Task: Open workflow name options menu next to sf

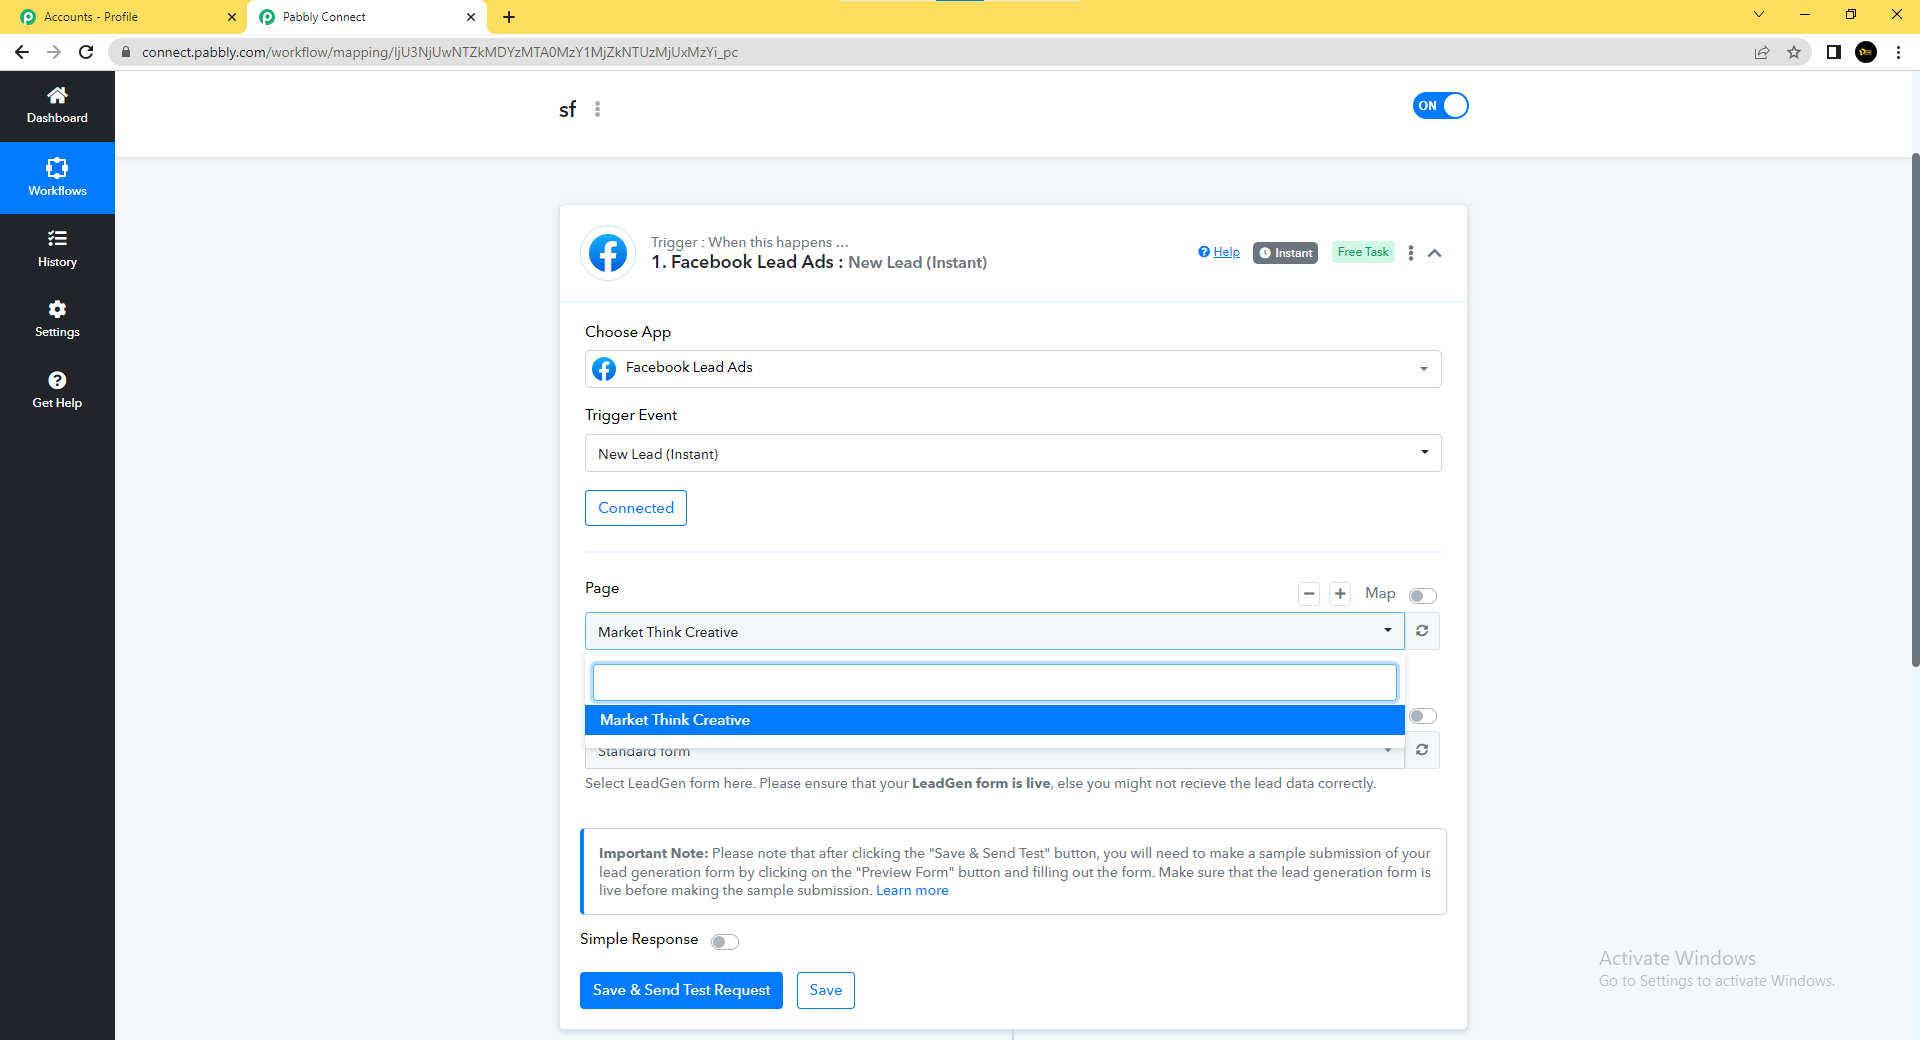Action: click(598, 109)
